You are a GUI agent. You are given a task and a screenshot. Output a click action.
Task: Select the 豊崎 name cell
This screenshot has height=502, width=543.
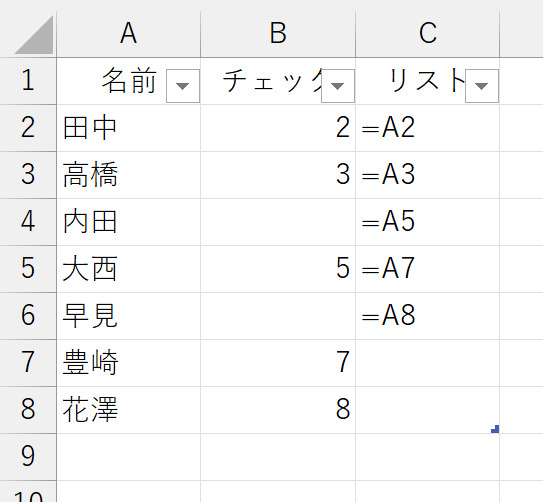(128, 363)
